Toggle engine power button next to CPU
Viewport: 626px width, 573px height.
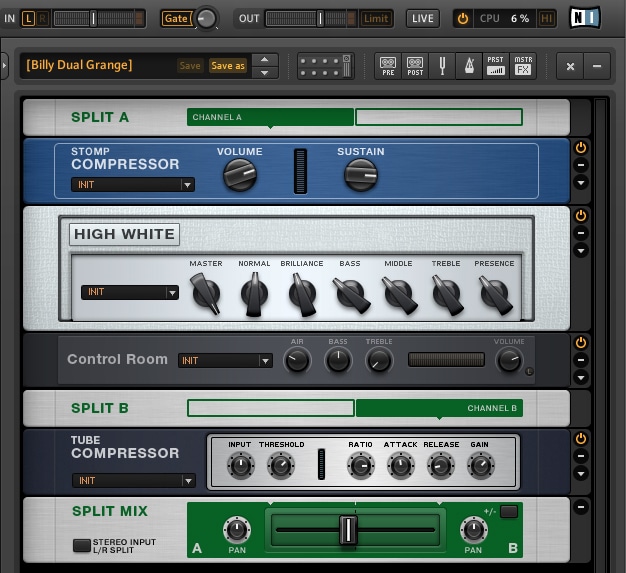click(463, 18)
